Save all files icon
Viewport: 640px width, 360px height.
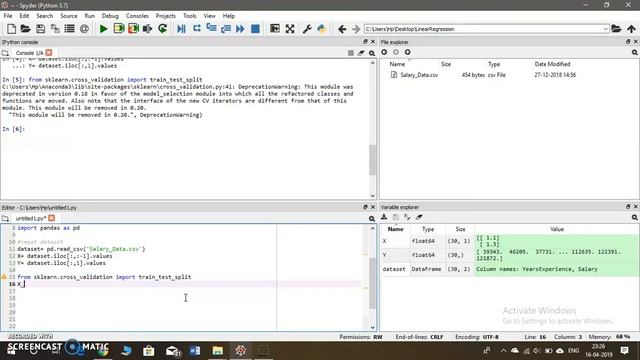[55, 29]
